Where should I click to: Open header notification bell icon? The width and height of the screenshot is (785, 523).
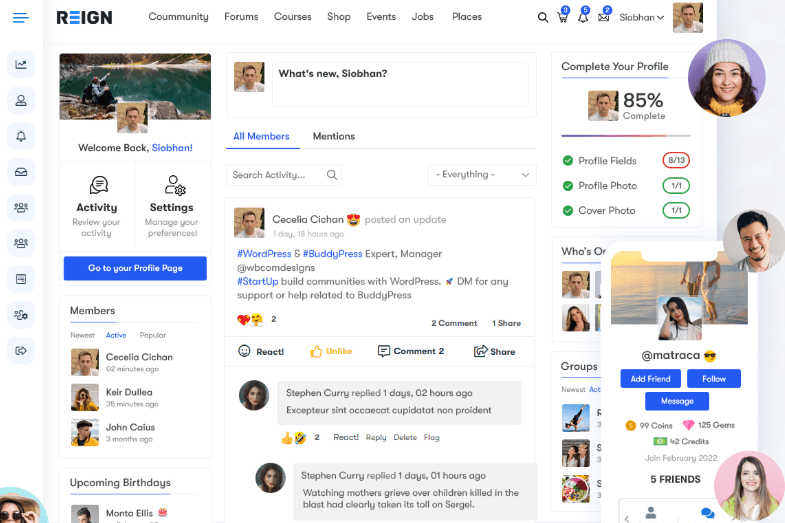coord(583,17)
